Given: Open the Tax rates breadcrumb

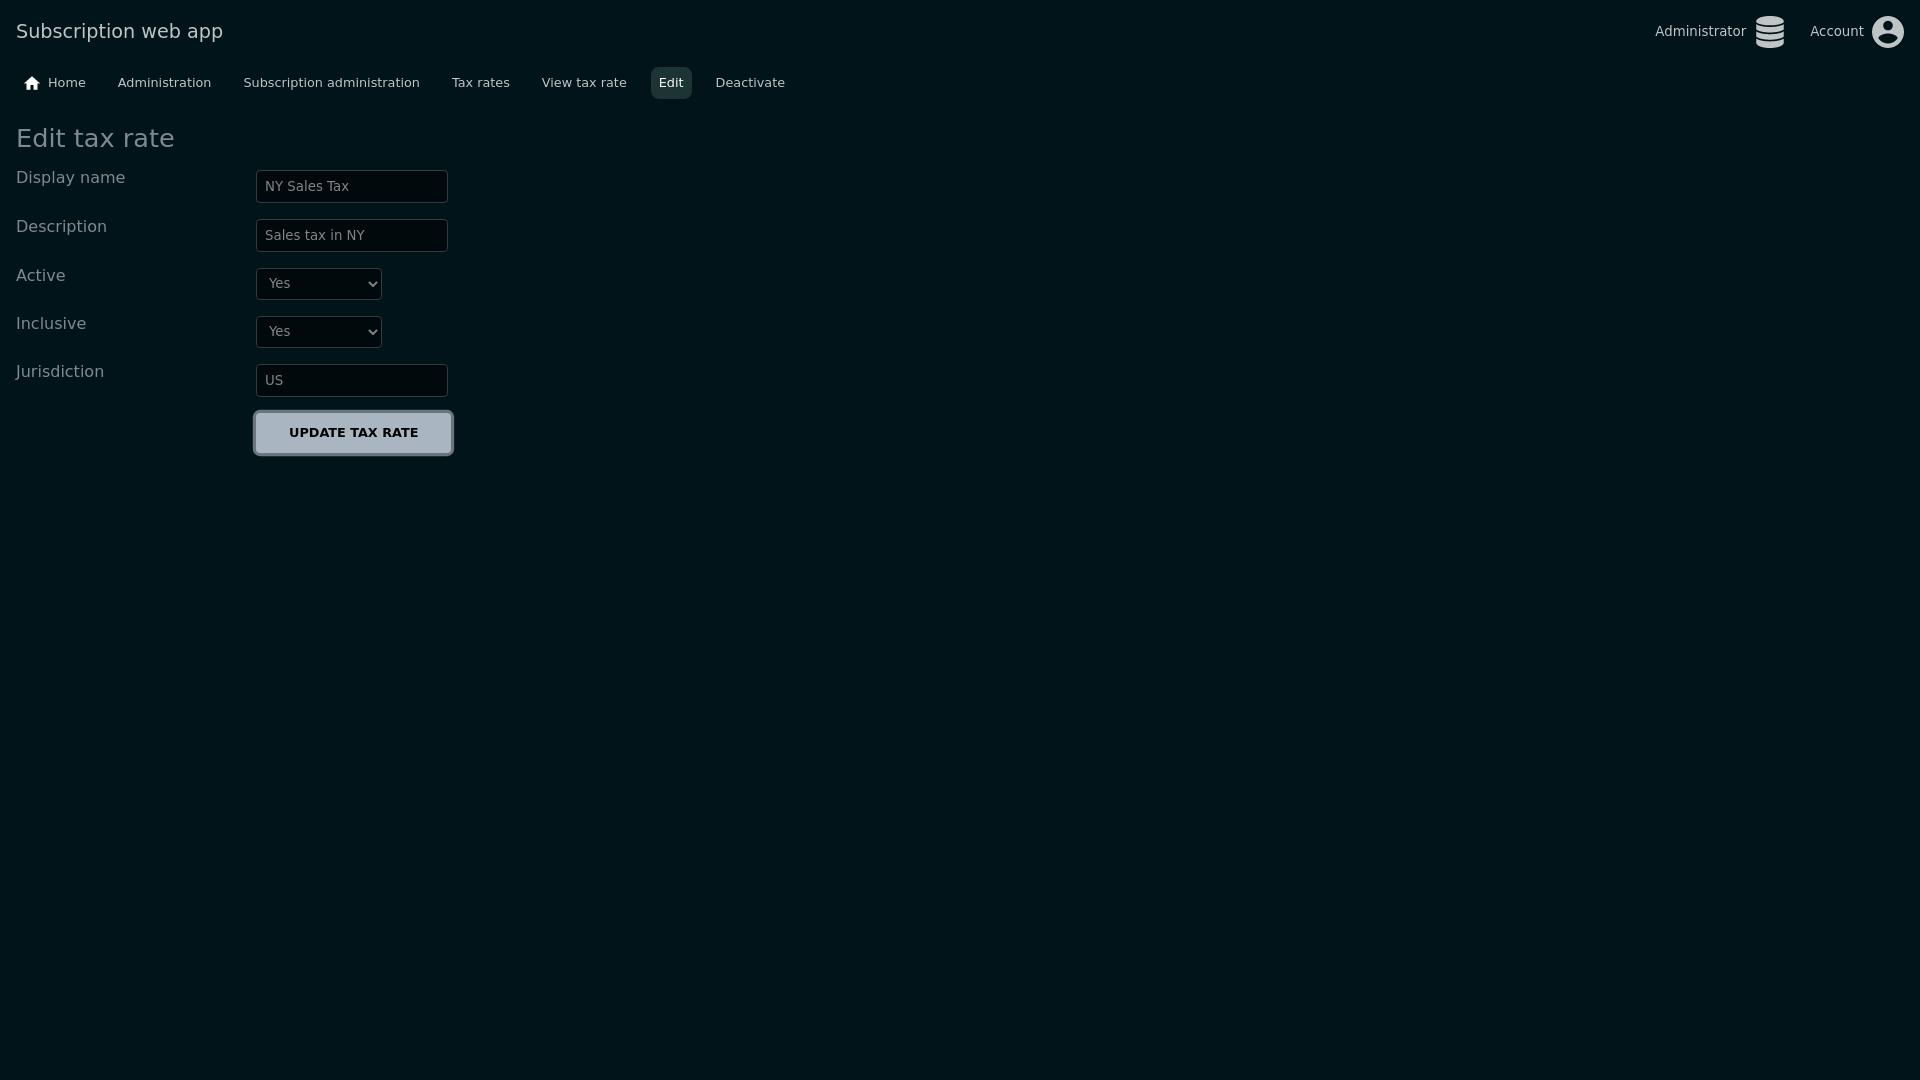Looking at the screenshot, I should click(480, 83).
